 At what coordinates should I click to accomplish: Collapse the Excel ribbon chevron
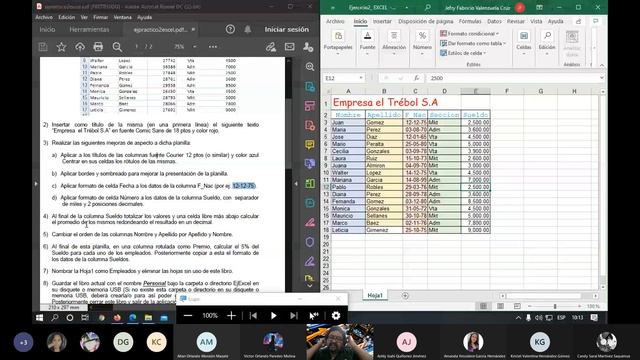pyautogui.click(x=602, y=65)
